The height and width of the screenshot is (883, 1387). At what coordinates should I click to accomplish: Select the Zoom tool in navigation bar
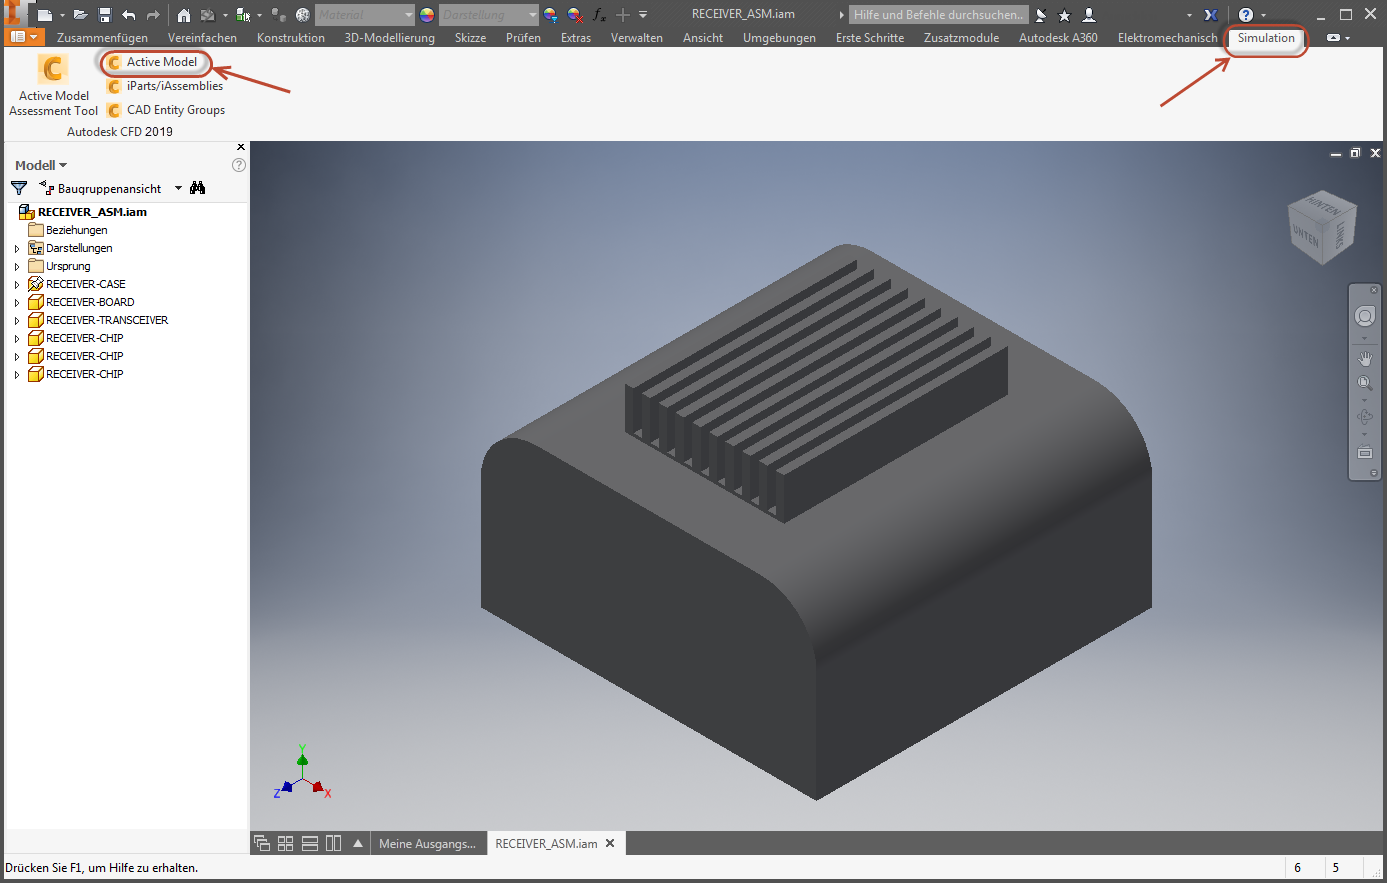[x=1365, y=384]
